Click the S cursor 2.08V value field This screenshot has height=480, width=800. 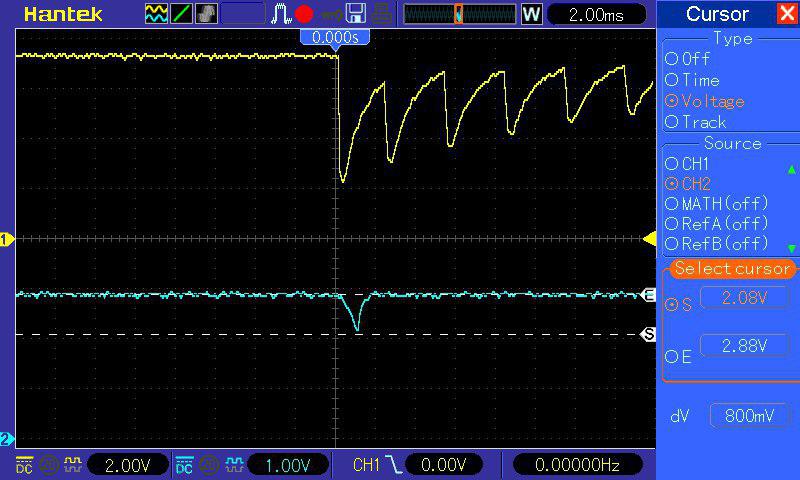coord(744,297)
